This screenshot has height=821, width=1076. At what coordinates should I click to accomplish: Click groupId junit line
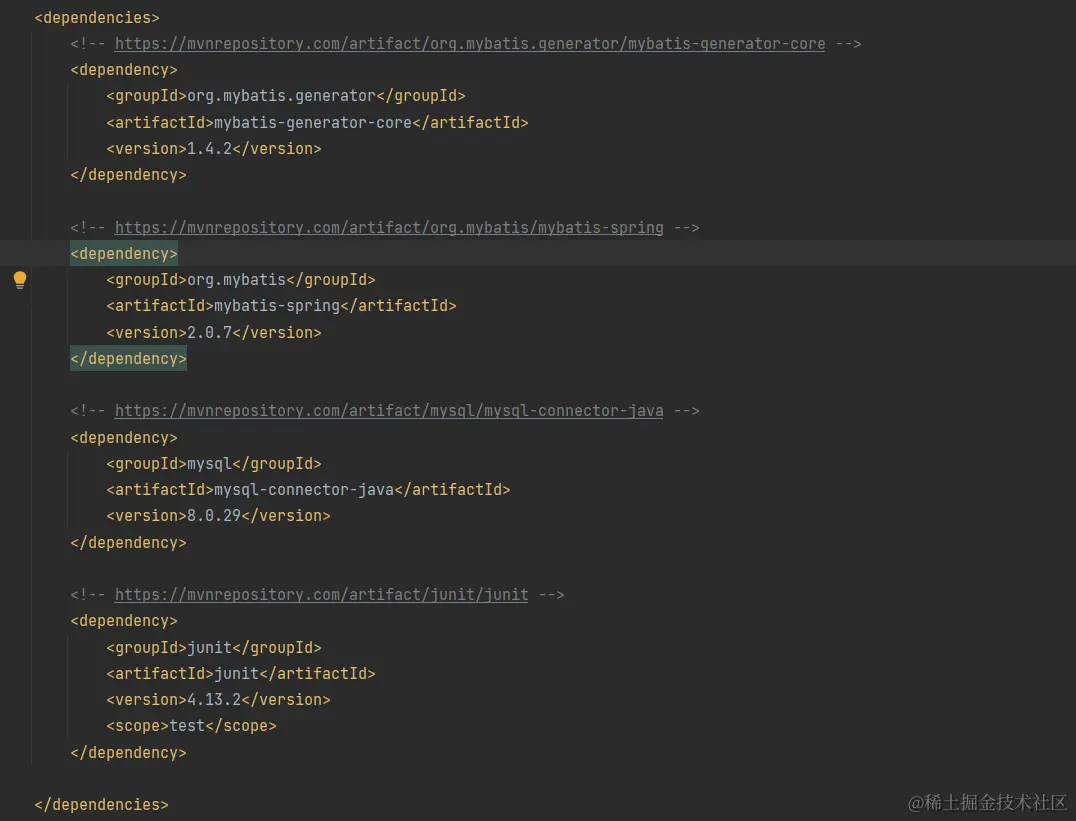pyautogui.click(x=213, y=648)
